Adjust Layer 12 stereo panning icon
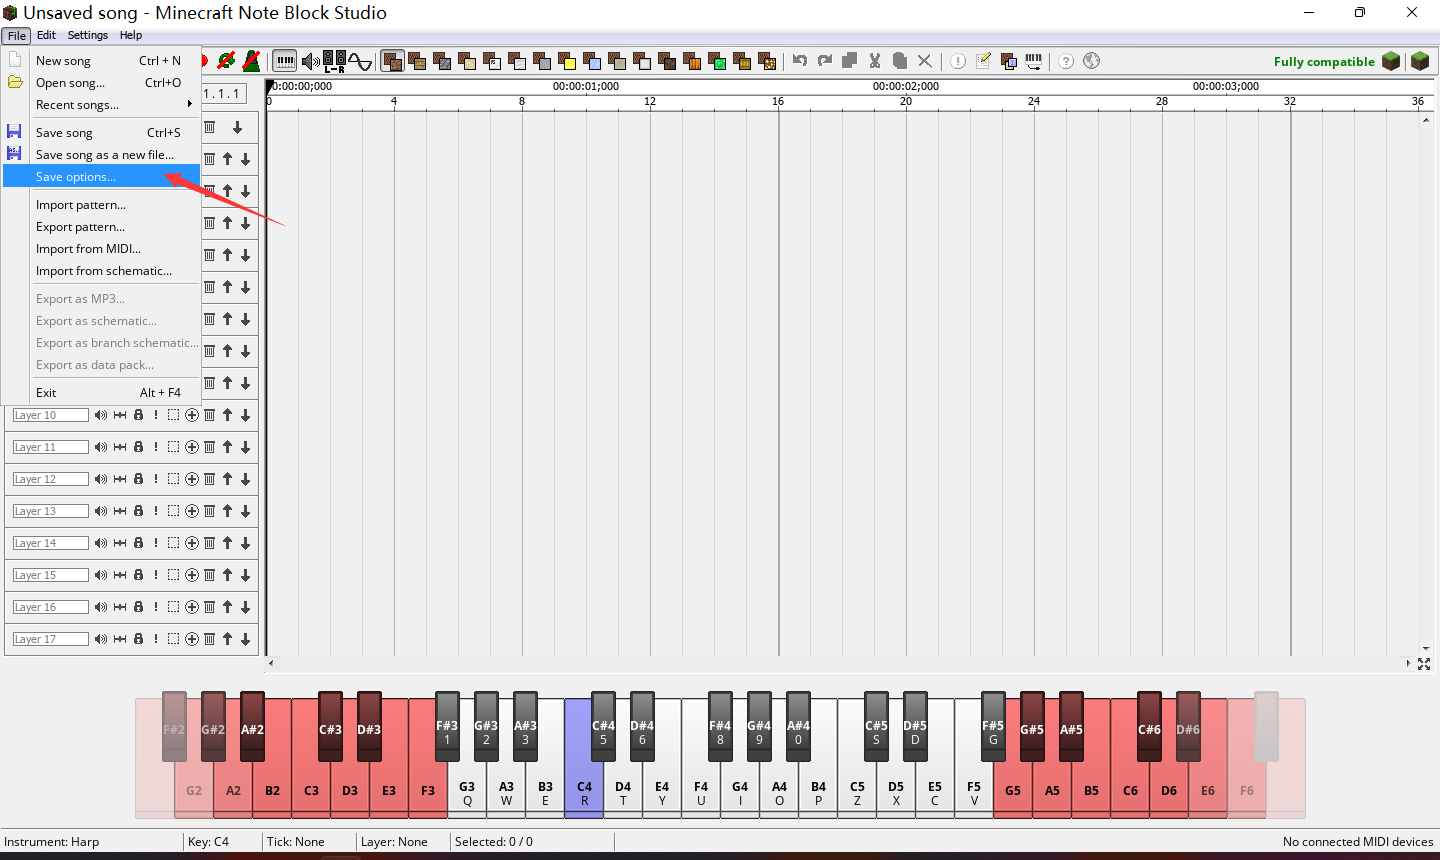Screen dimensions: 1440x860 click(x=120, y=479)
